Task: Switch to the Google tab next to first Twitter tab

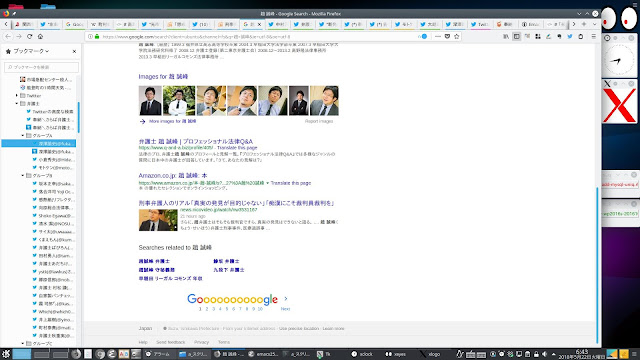Action: click(74, 24)
